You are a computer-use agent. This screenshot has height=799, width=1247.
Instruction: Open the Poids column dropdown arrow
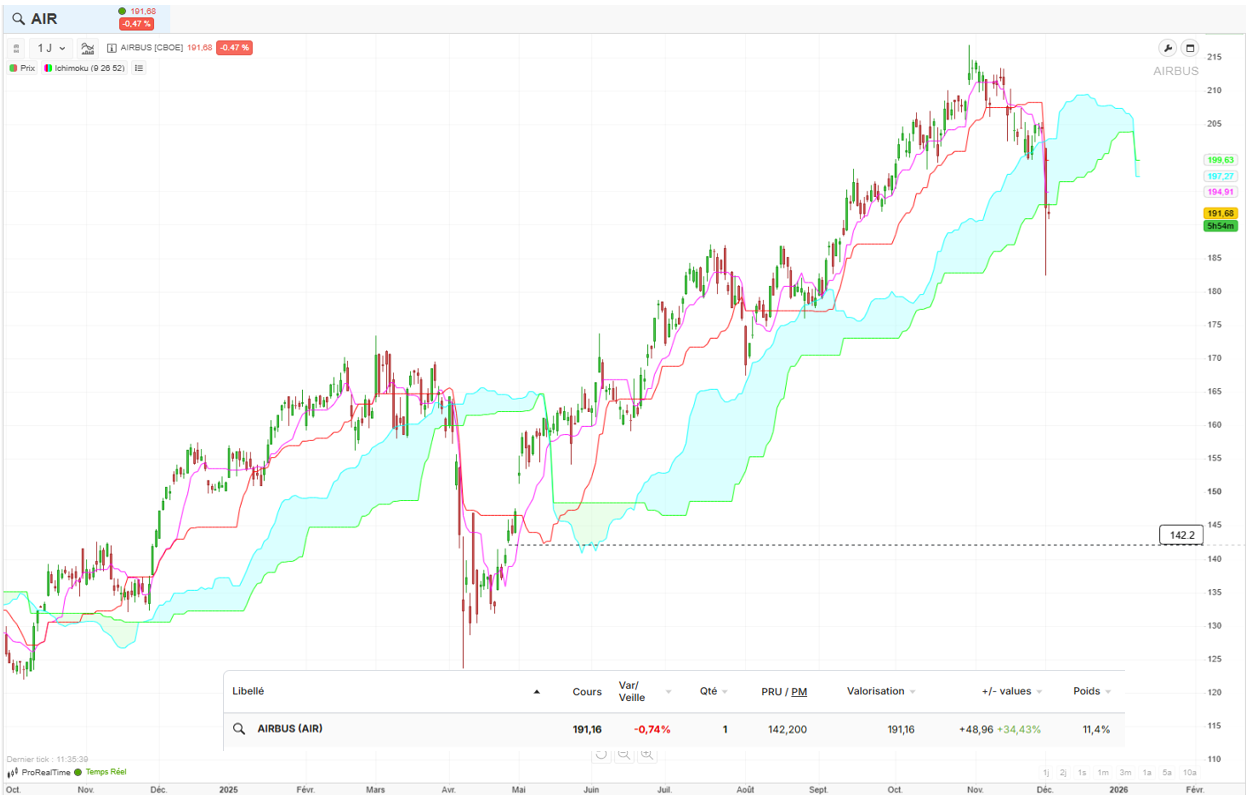1108,692
